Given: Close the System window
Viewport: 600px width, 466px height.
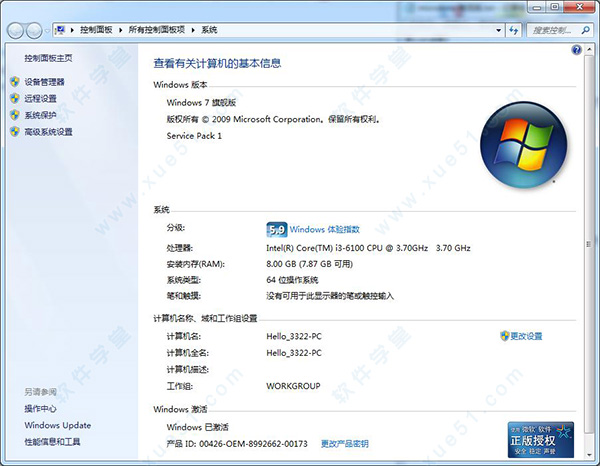Looking at the screenshot, I should tap(579, 7).
